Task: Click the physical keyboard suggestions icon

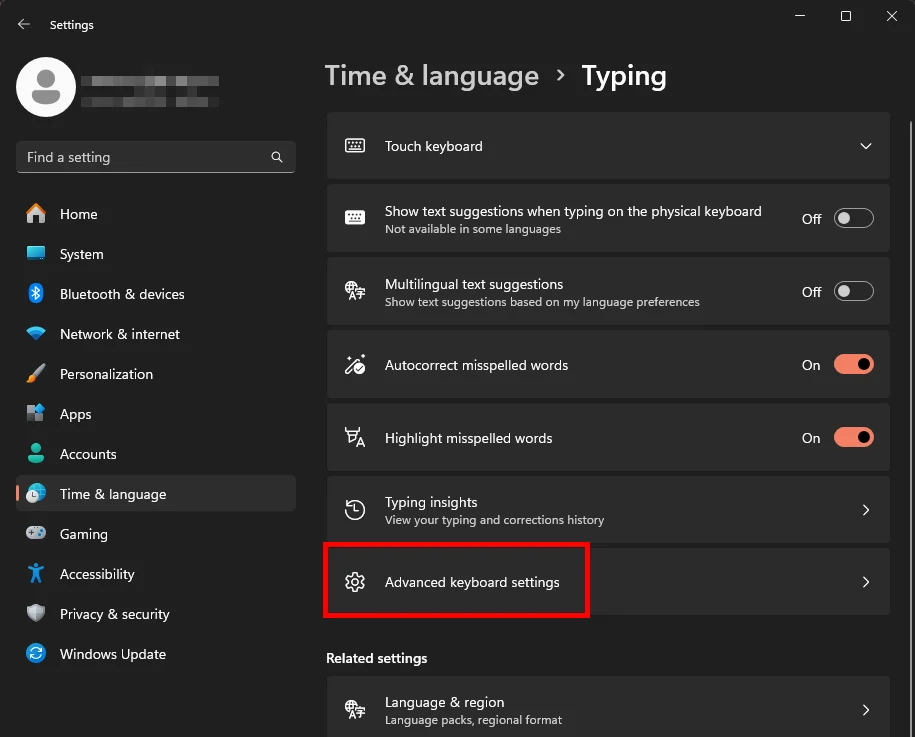Action: click(x=355, y=218)
